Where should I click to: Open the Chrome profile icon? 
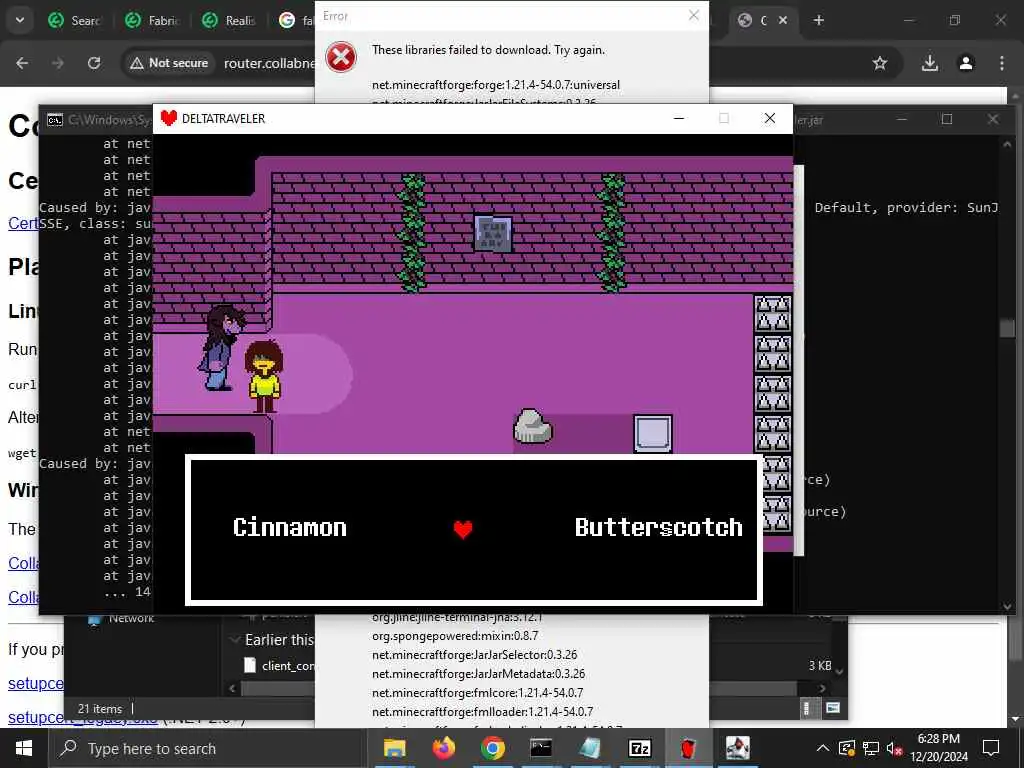pyautogui.click(x=966, y=63)
